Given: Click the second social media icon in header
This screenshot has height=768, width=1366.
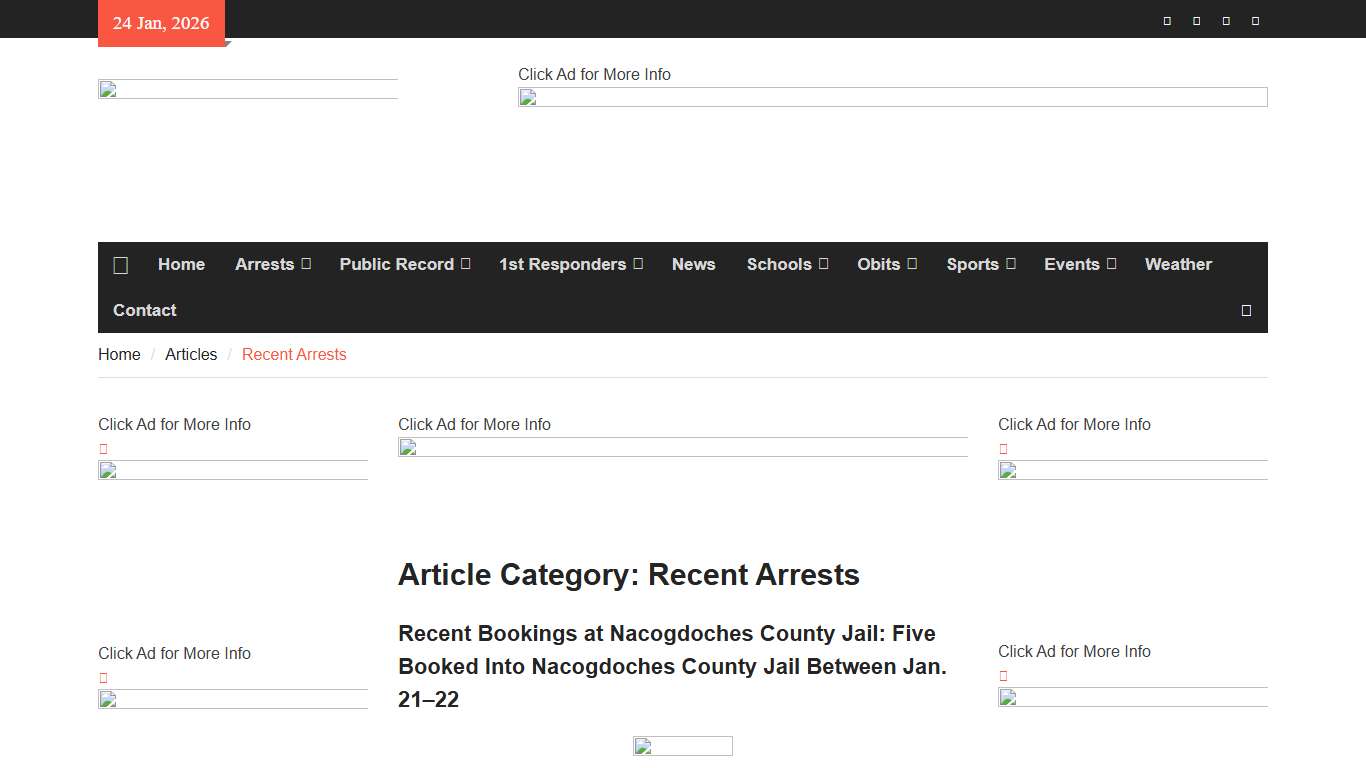Looking at the screenshot, I should [1196, 20].
